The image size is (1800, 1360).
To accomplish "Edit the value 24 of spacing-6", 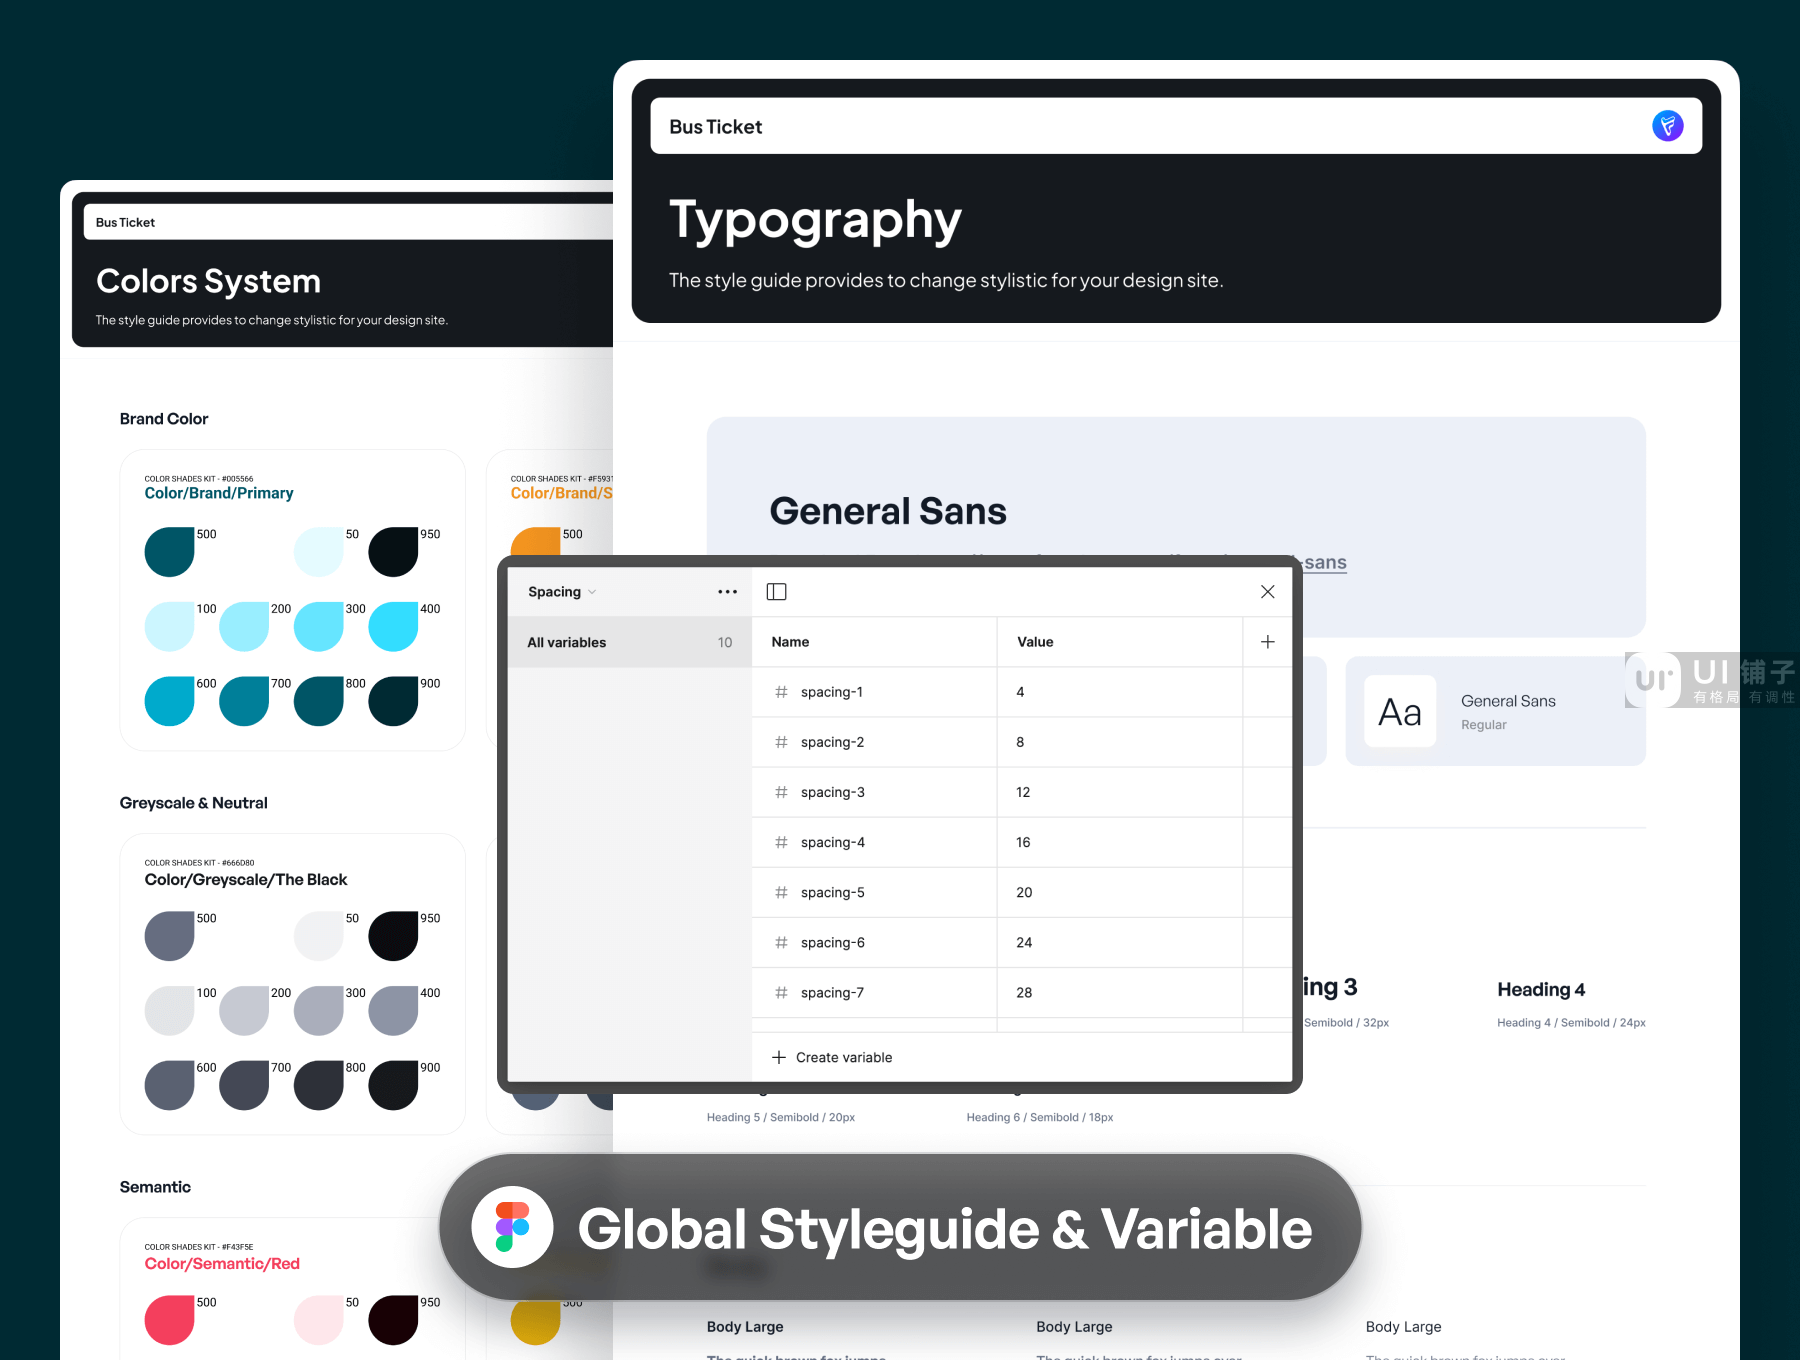I will coord(1024,942).
